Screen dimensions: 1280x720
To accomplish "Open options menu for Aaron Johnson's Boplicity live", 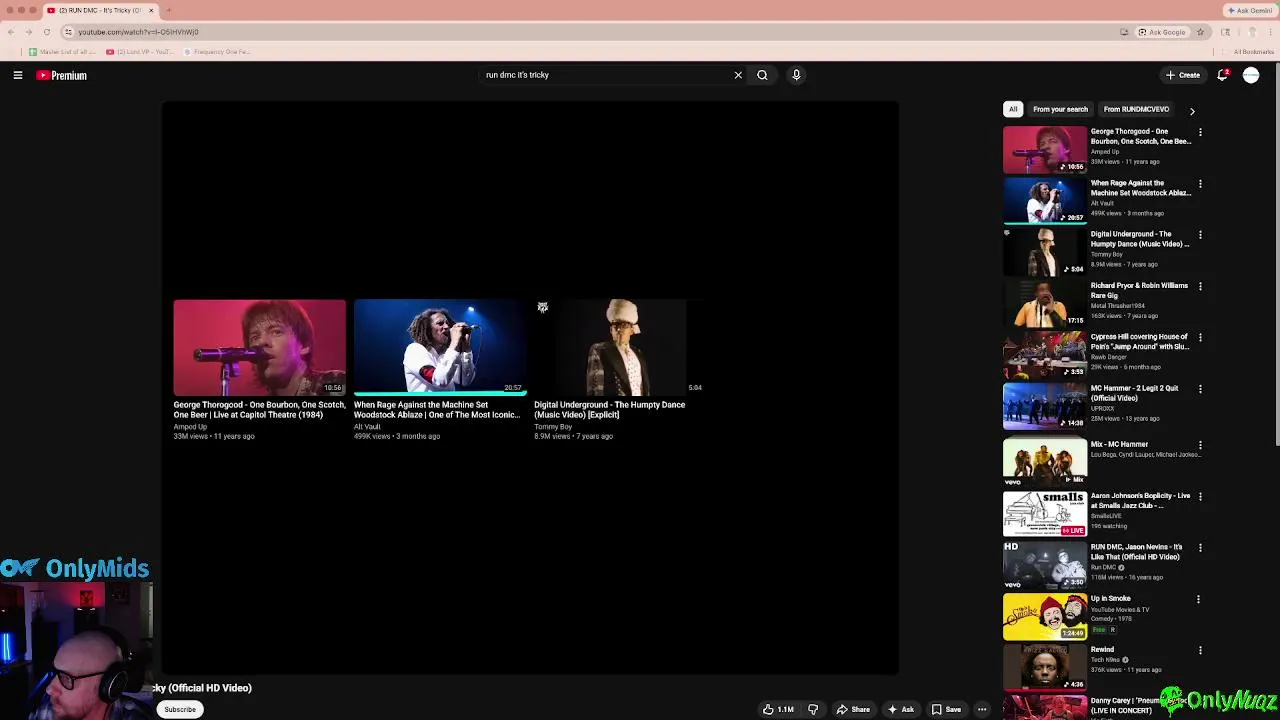I will pyautogui.click(x=1200, y=497).
